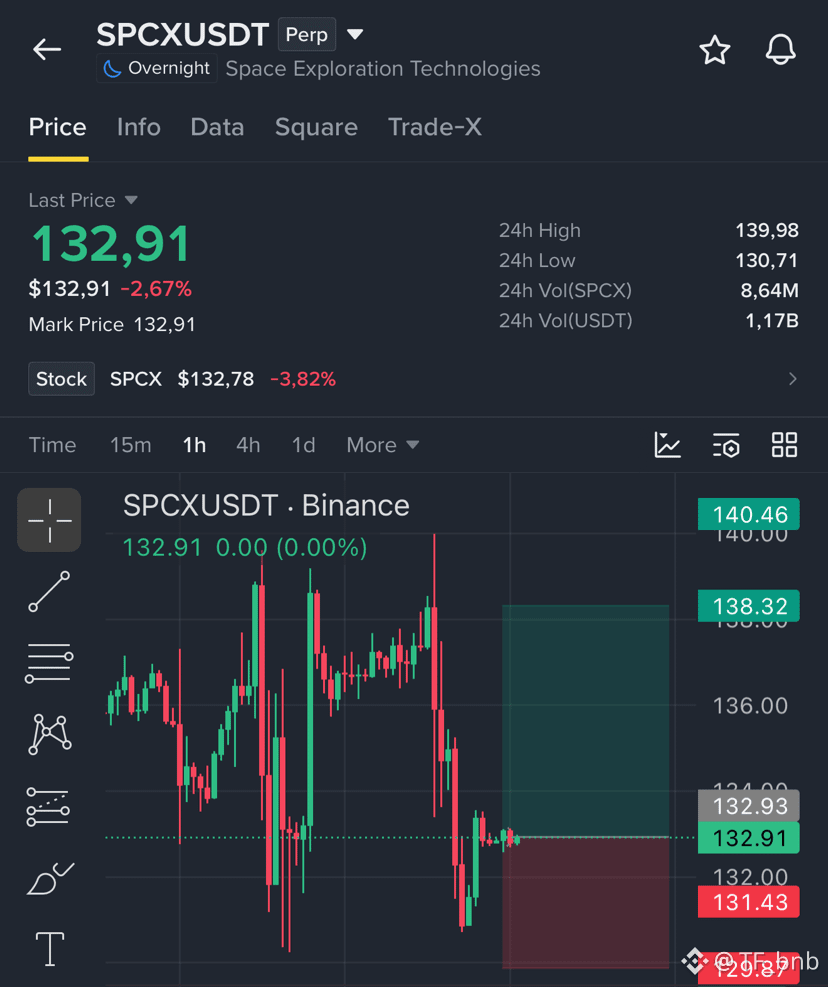Tap the Space Exploration Technologies subtitle
This screenshot has height=987, width=828.
coord(383,68)
